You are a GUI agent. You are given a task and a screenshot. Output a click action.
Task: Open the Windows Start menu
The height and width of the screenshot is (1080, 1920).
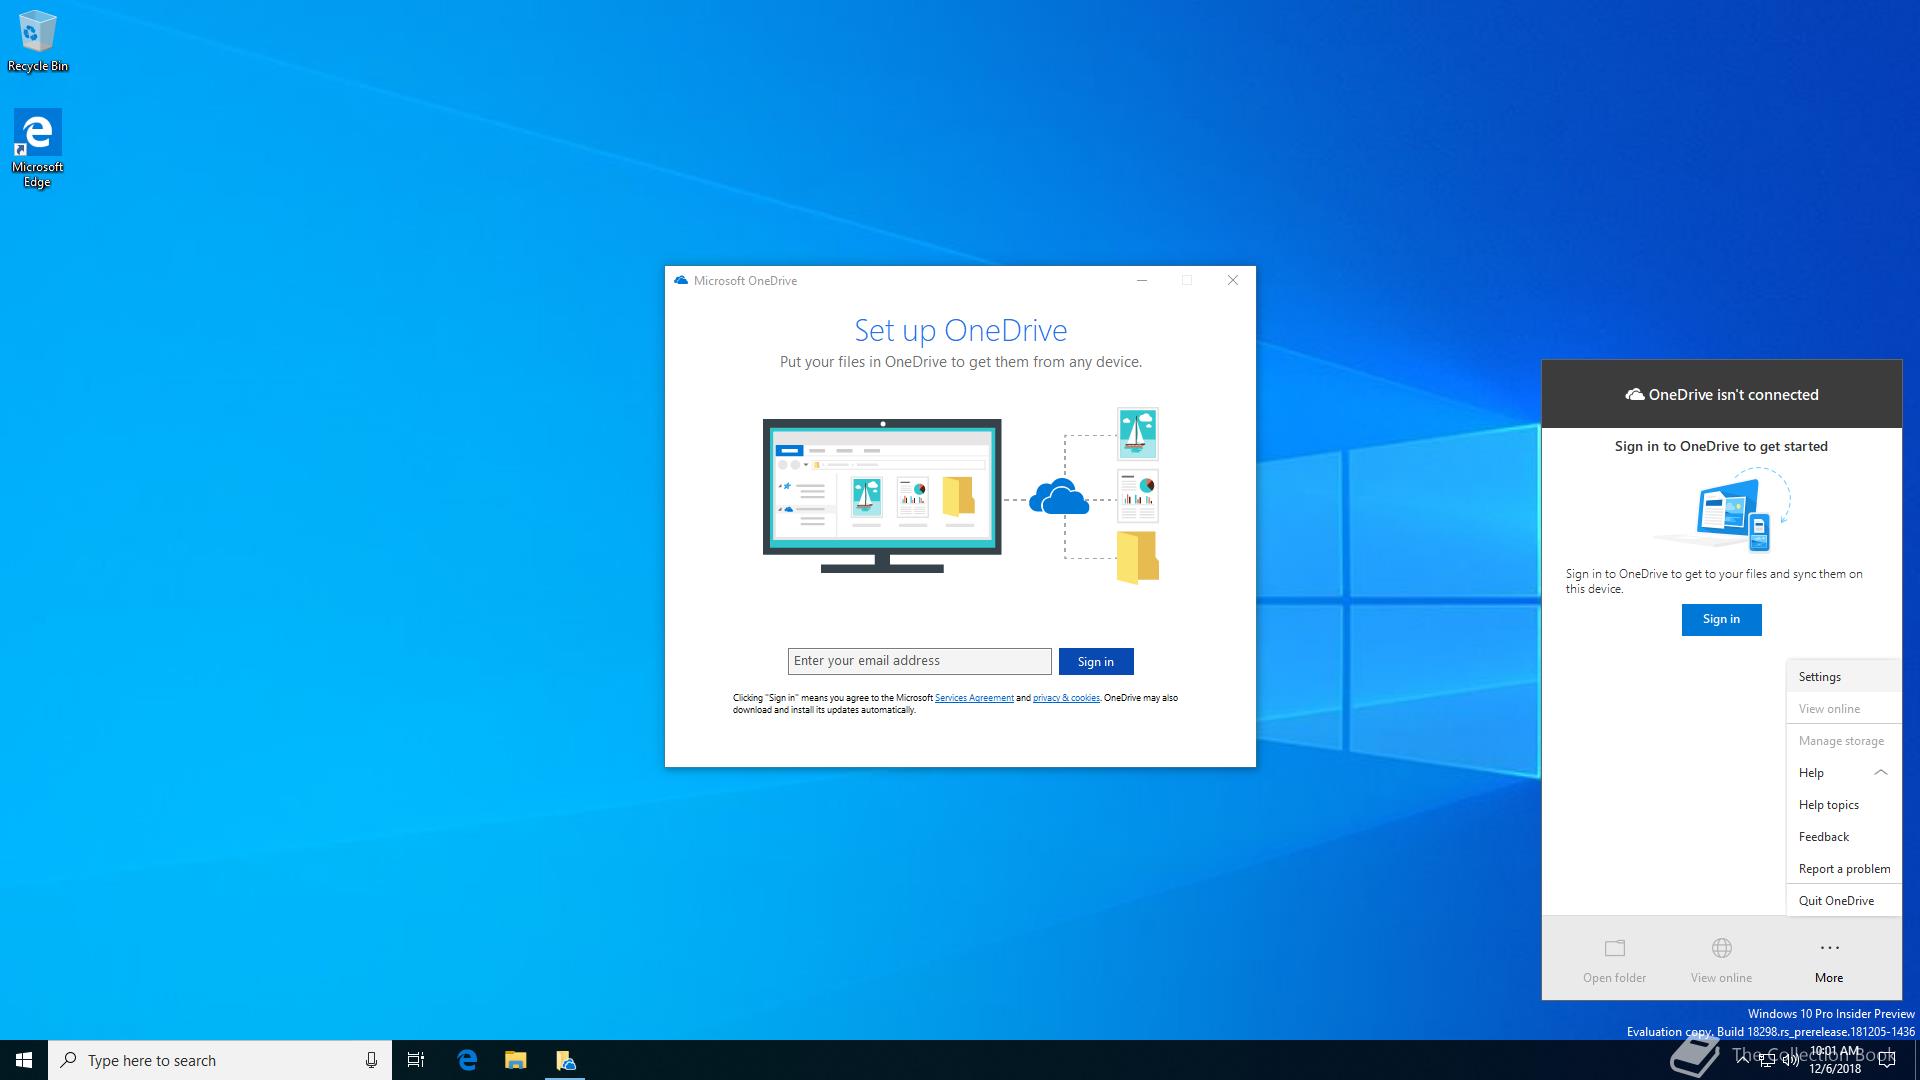point(24,1060)
